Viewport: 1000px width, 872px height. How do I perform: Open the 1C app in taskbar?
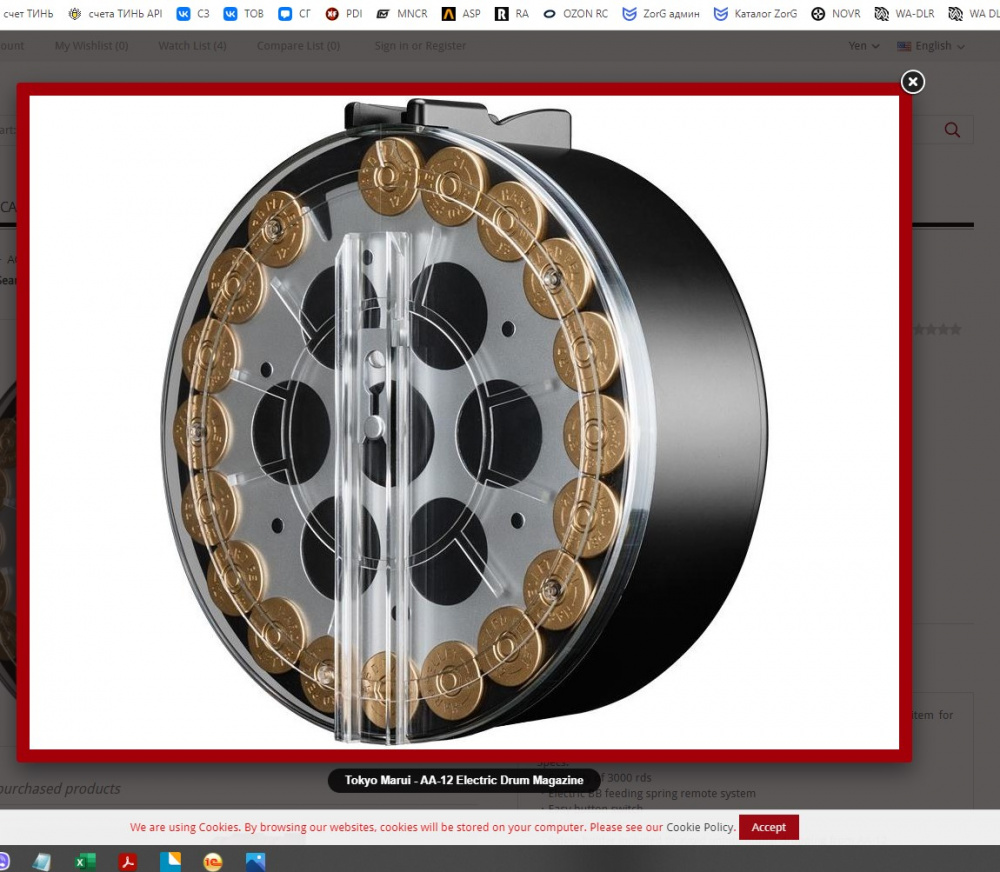(212, 861)
